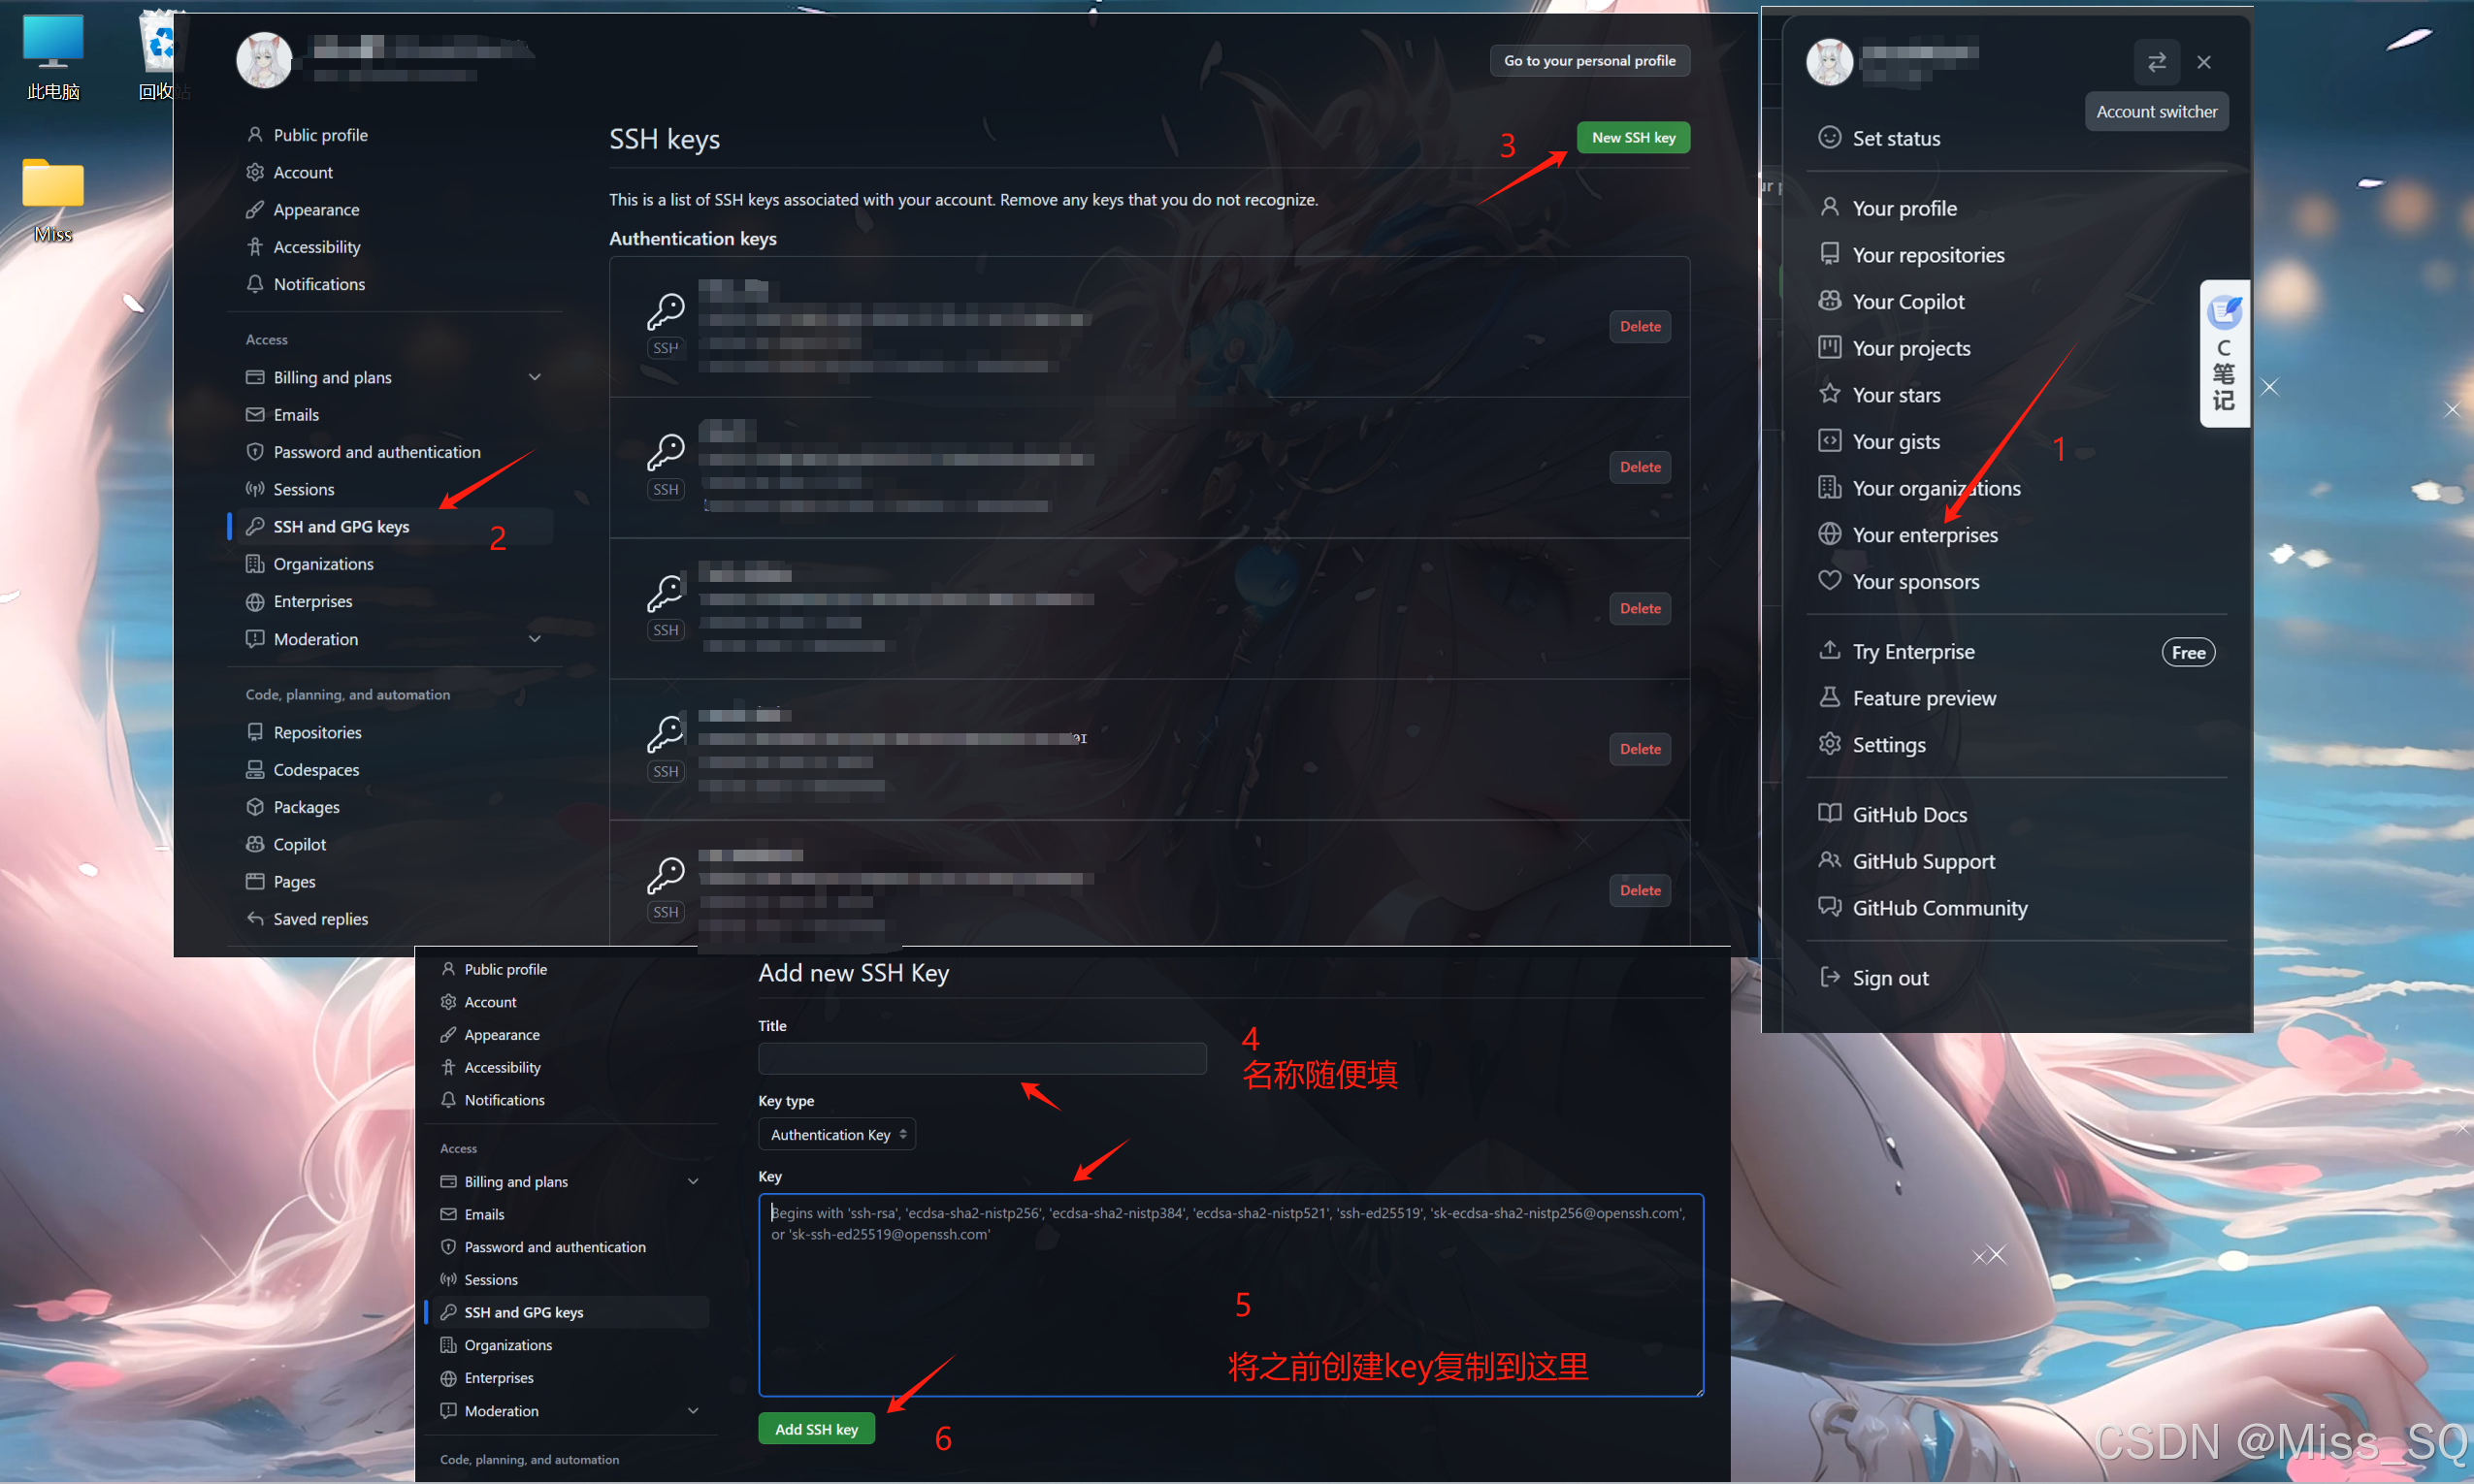Open GitHub Docs book icon link

[1829, 813]
